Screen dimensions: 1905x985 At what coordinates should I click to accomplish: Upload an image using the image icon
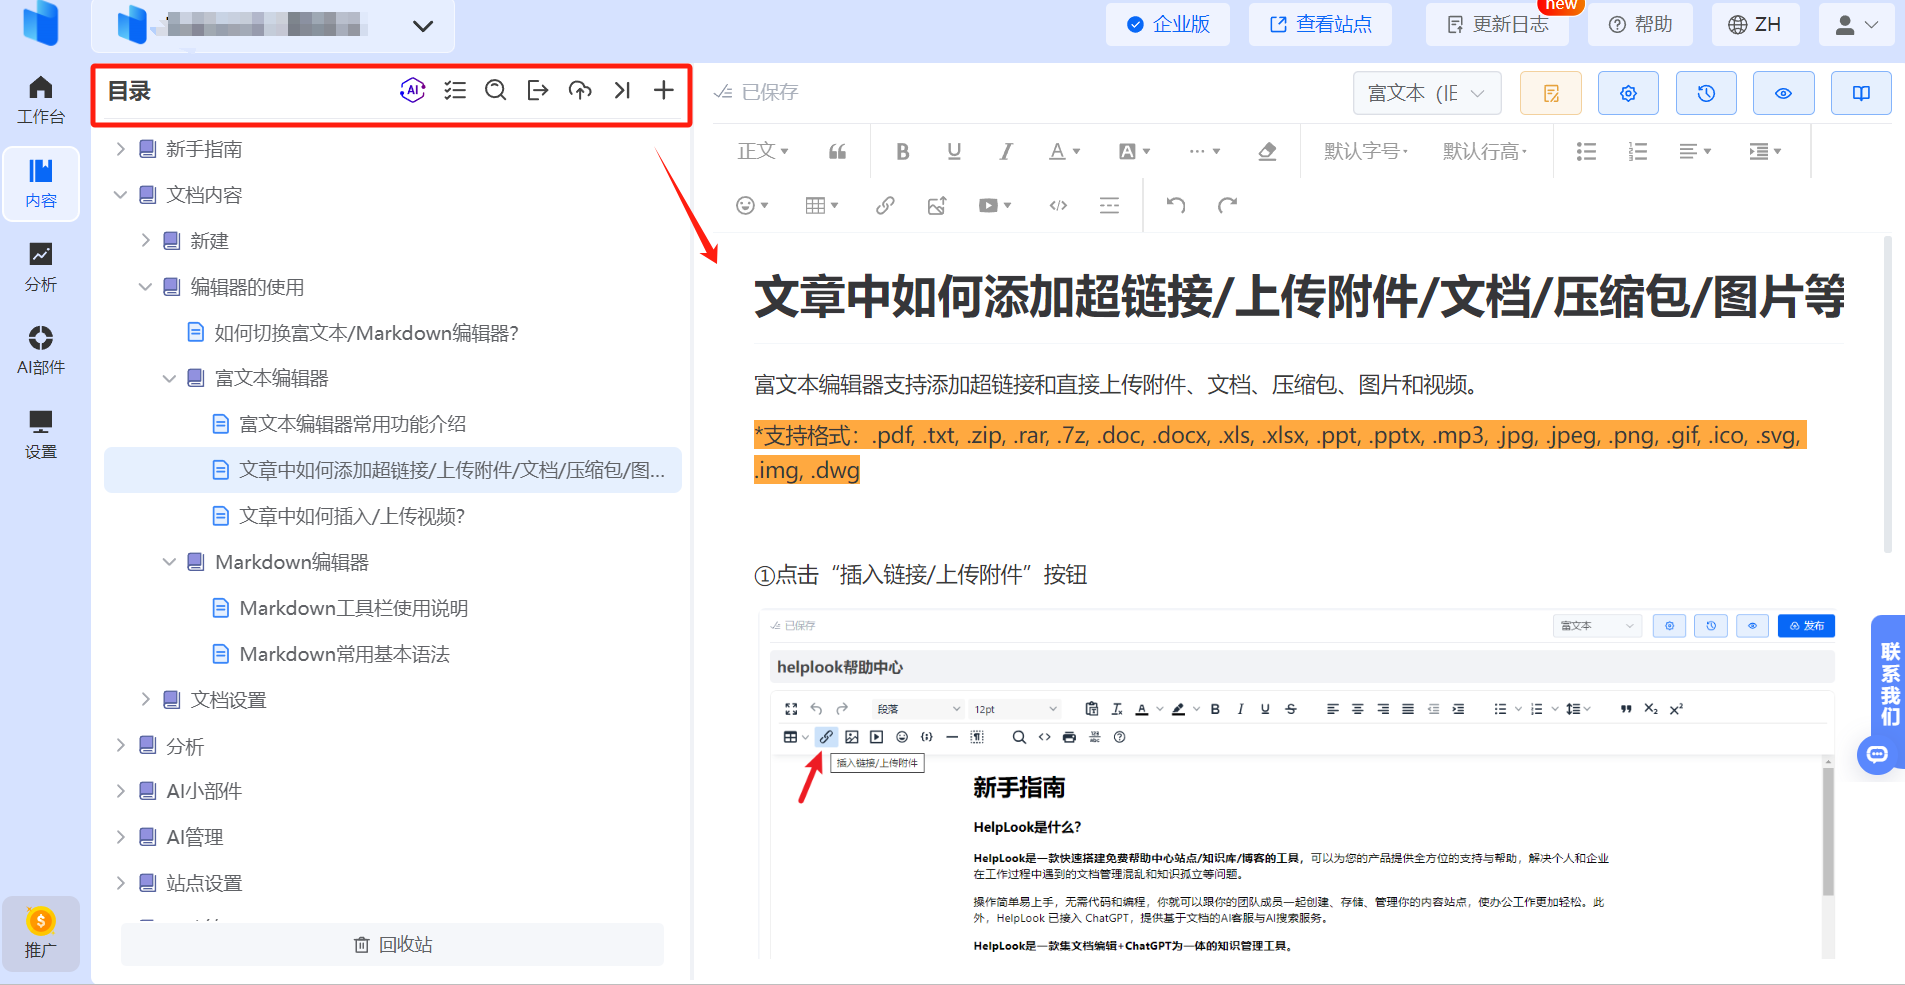click(937, 206)
